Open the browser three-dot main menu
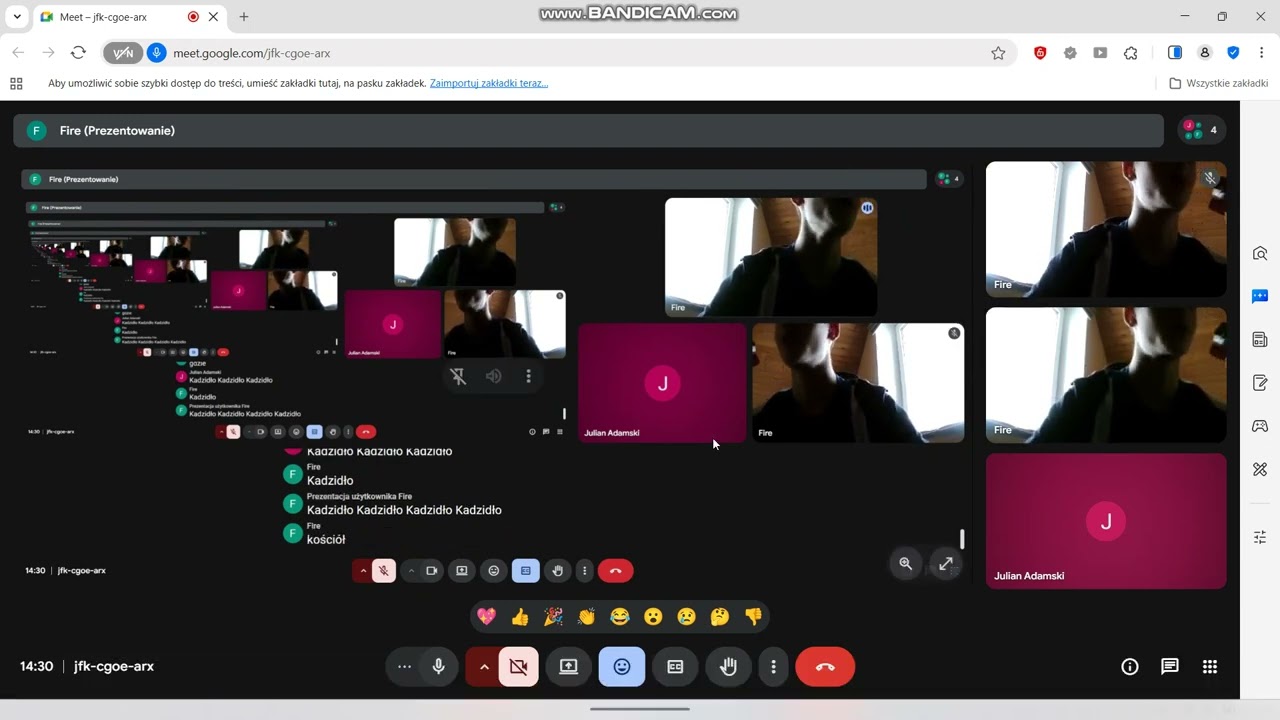This screenshot has height=720, width=1280. (1262, 53)
